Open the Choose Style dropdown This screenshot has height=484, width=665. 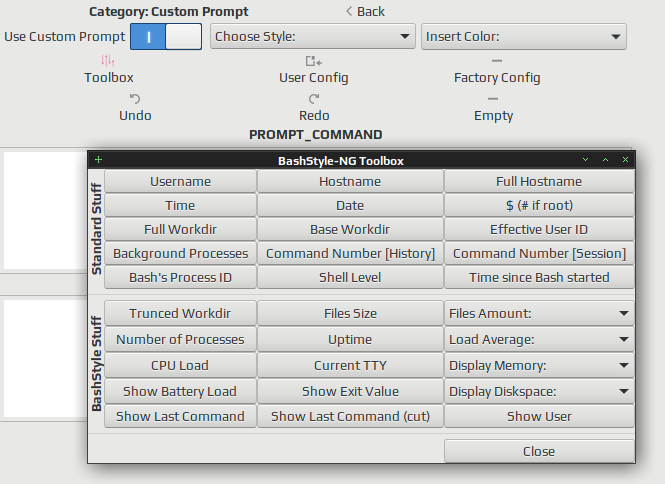pyautogui.click(x=313, y=36)
